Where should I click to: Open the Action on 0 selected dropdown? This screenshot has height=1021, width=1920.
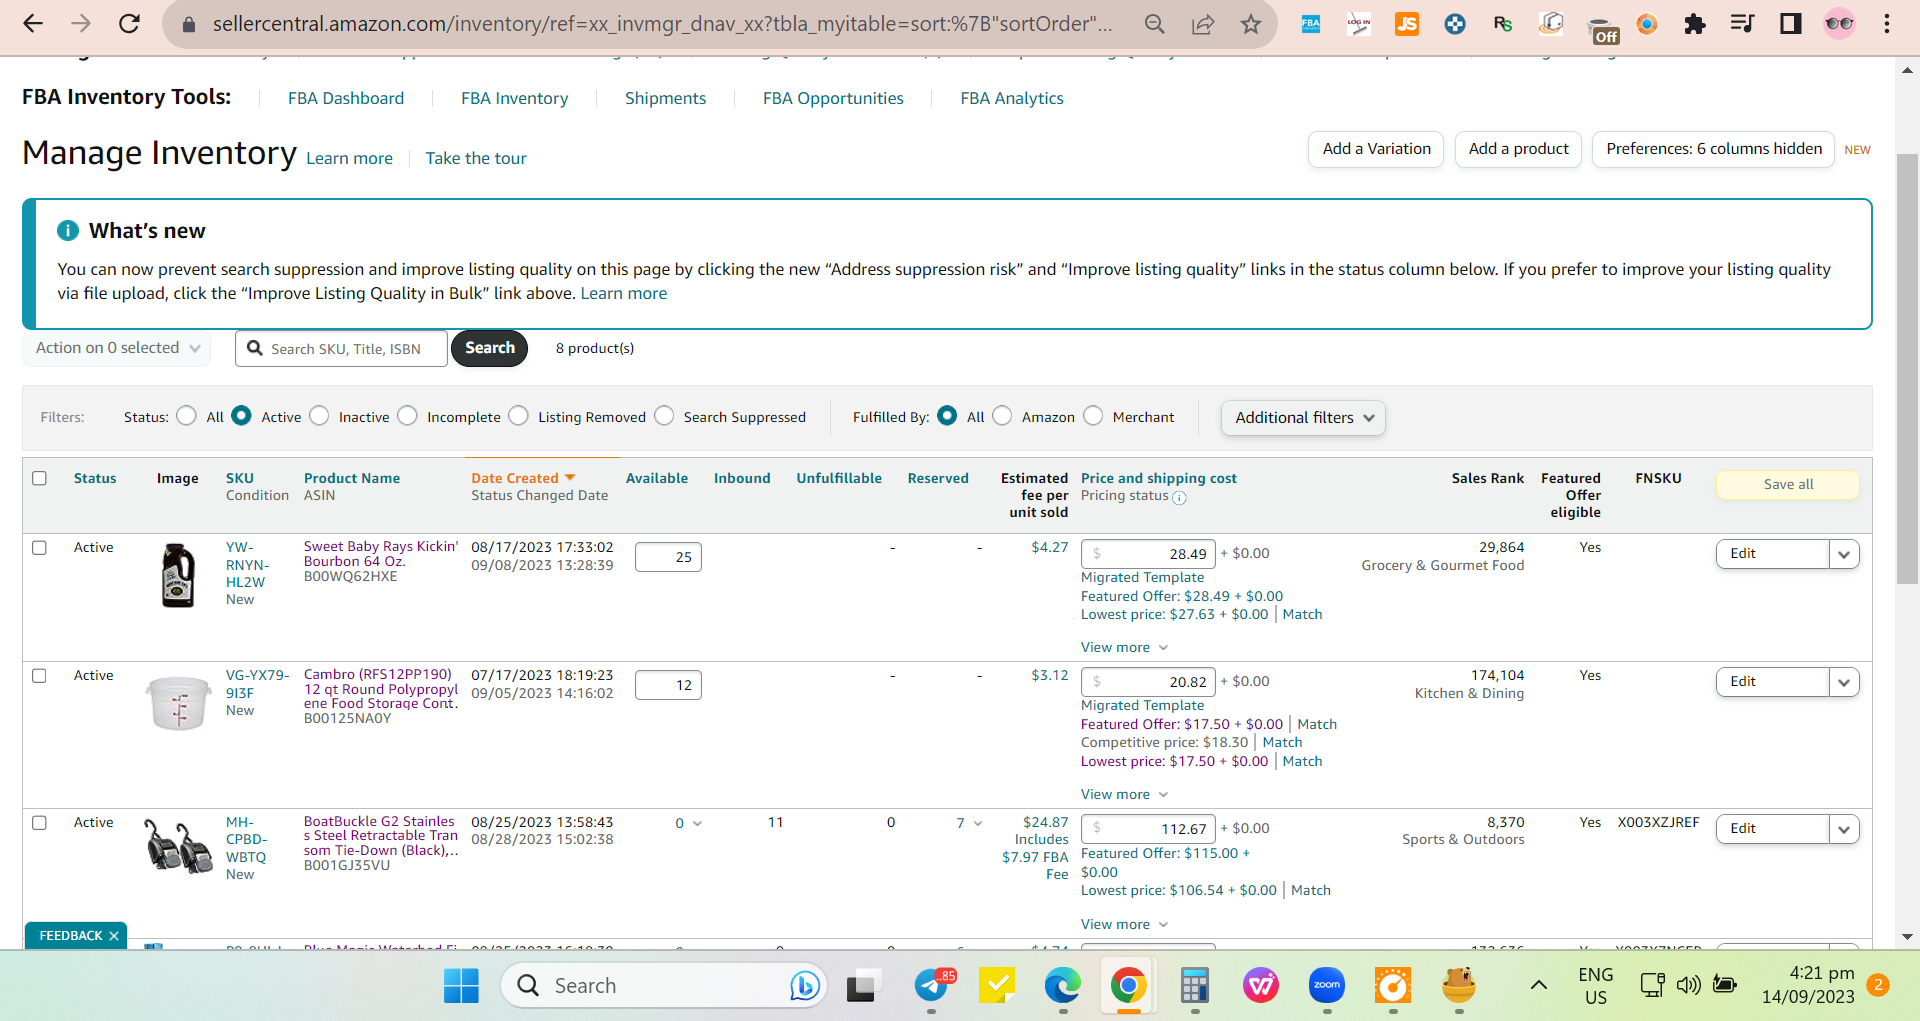117,348
